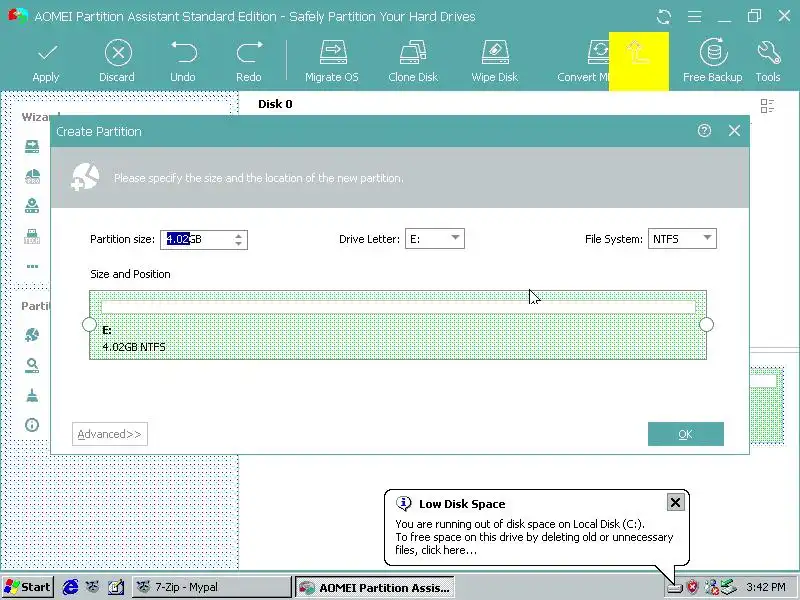Image resolution: width=800 pixels, height=600 pixels.
Task: Switch to 7-Zip - Mypal taskbar window
Action: point(211,587)
